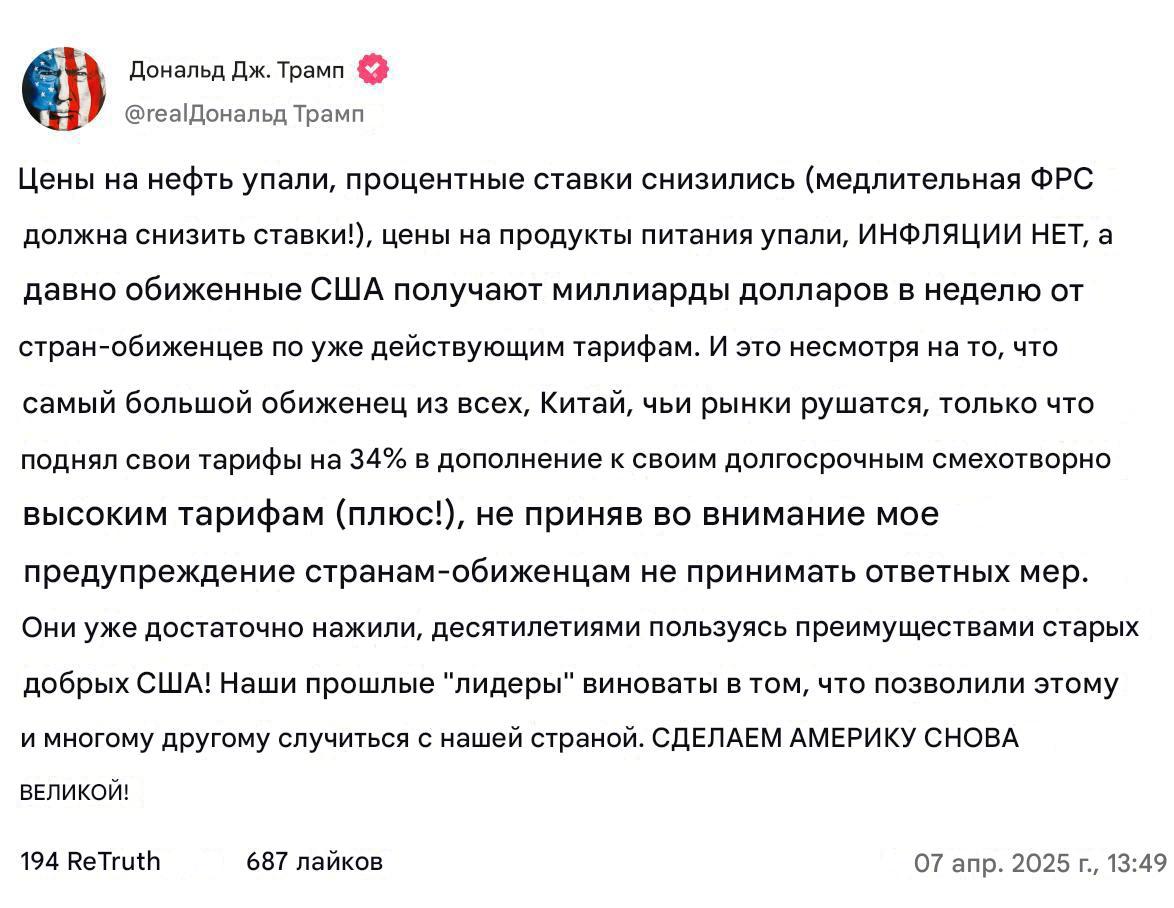Click the pink verified checkmark badge
Image resolution: width=1174 pixels, height=908 pixels.
point(374,69)
